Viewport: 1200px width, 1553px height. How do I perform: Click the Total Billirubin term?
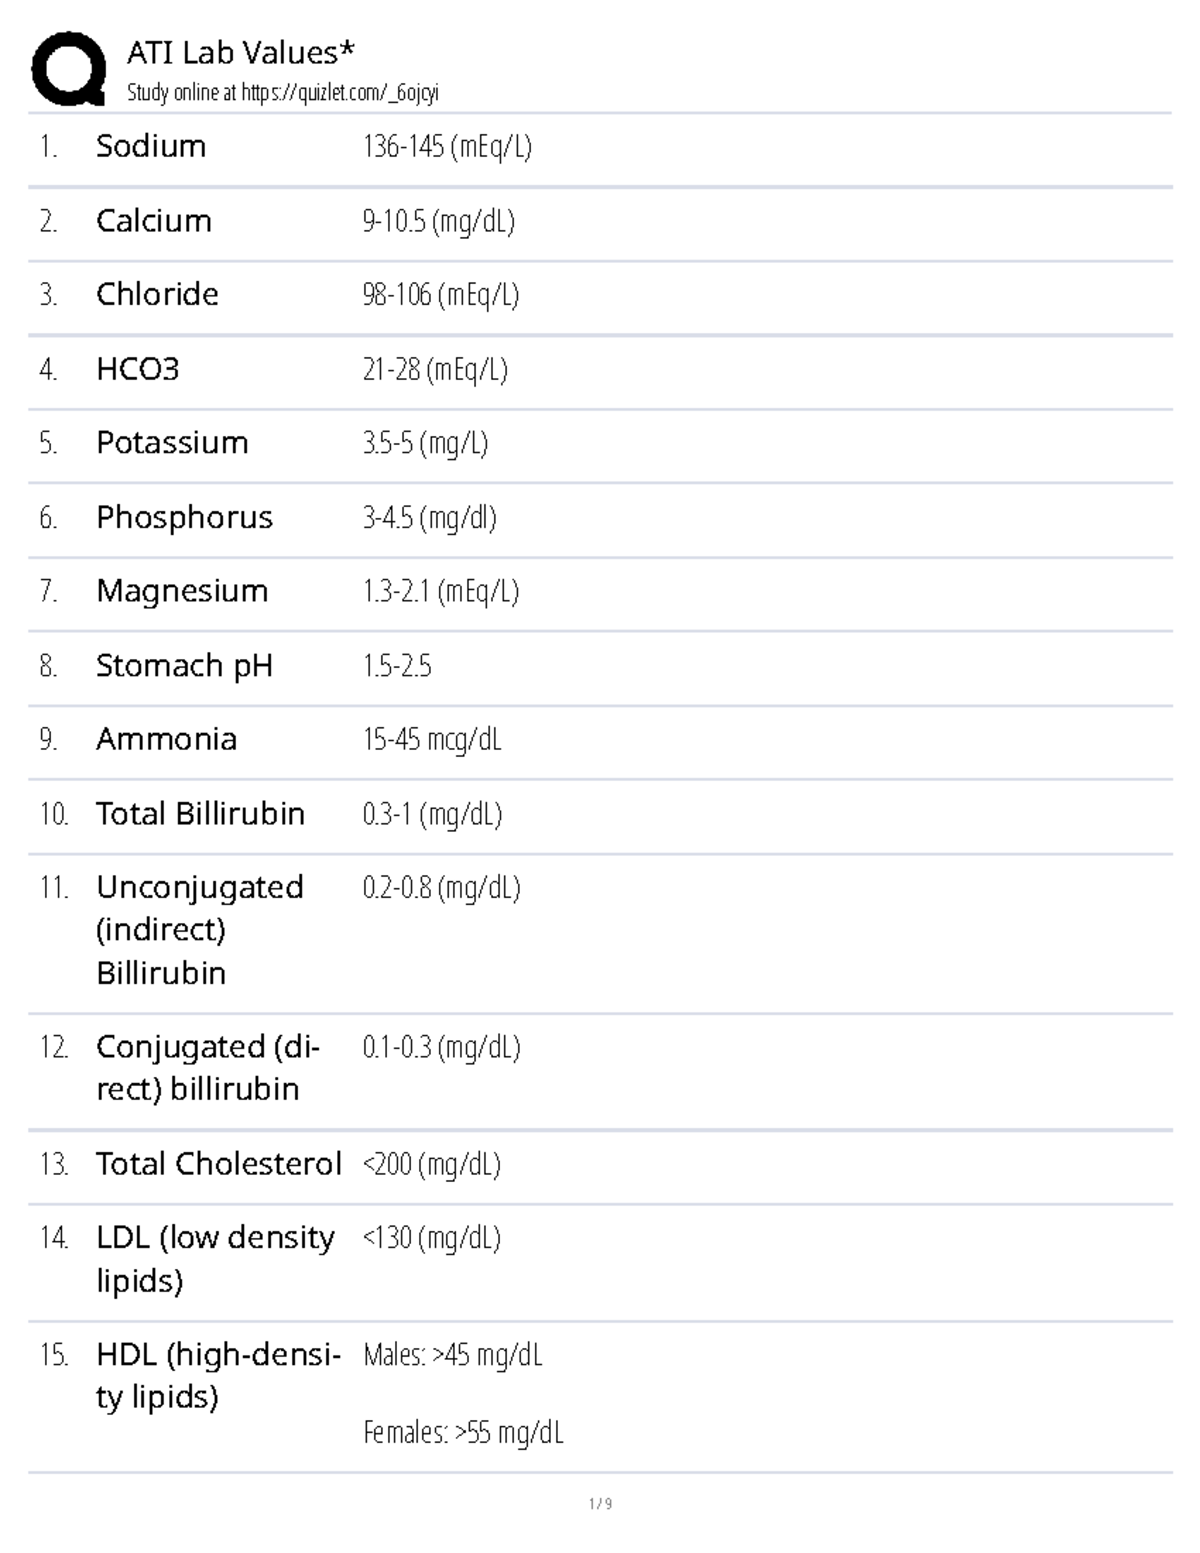[200, 813]
